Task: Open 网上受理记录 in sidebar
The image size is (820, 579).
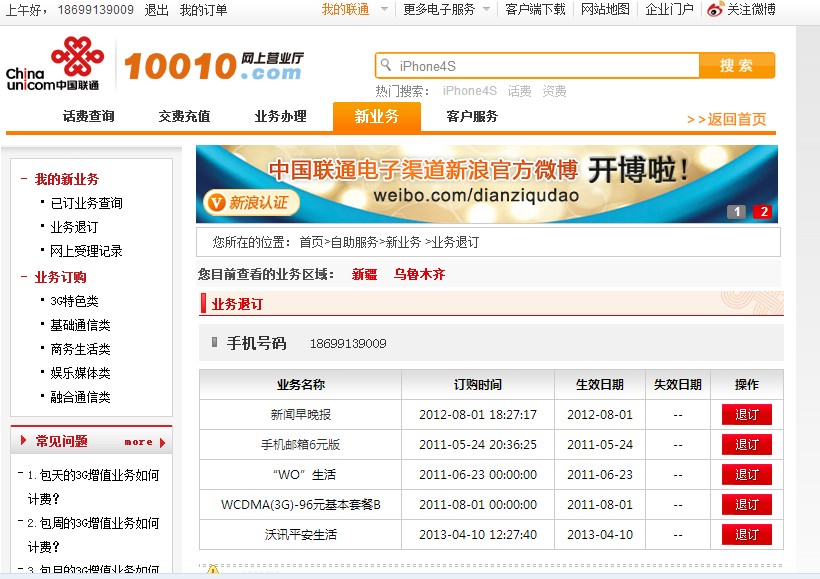Action: tap(86, 251)
